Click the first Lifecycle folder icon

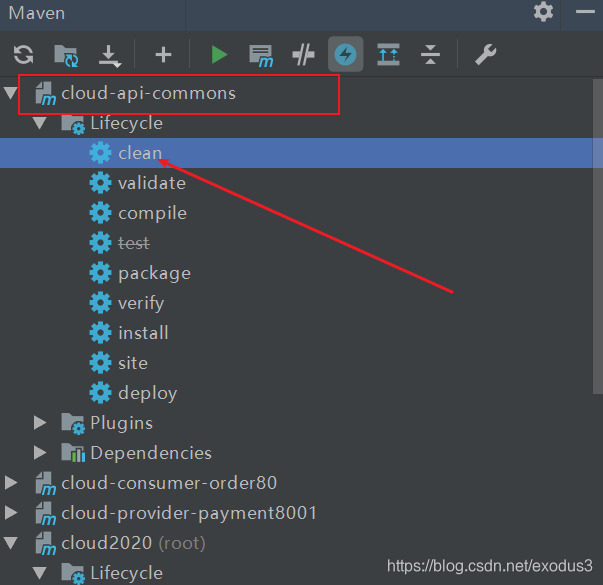coord(73,124)
